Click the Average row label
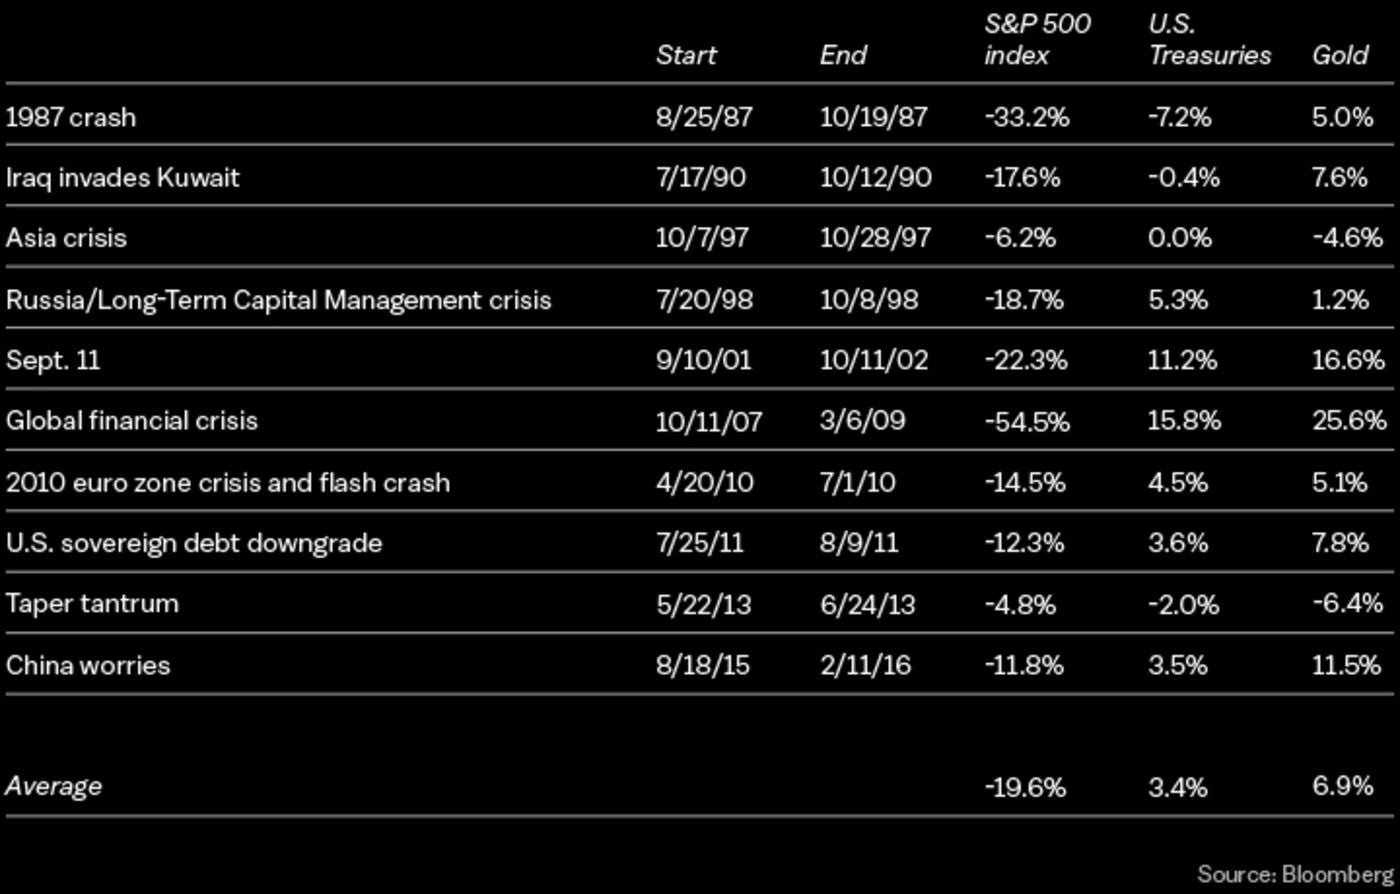Viewport: 1400px width, 894px height. click(53, 786)
